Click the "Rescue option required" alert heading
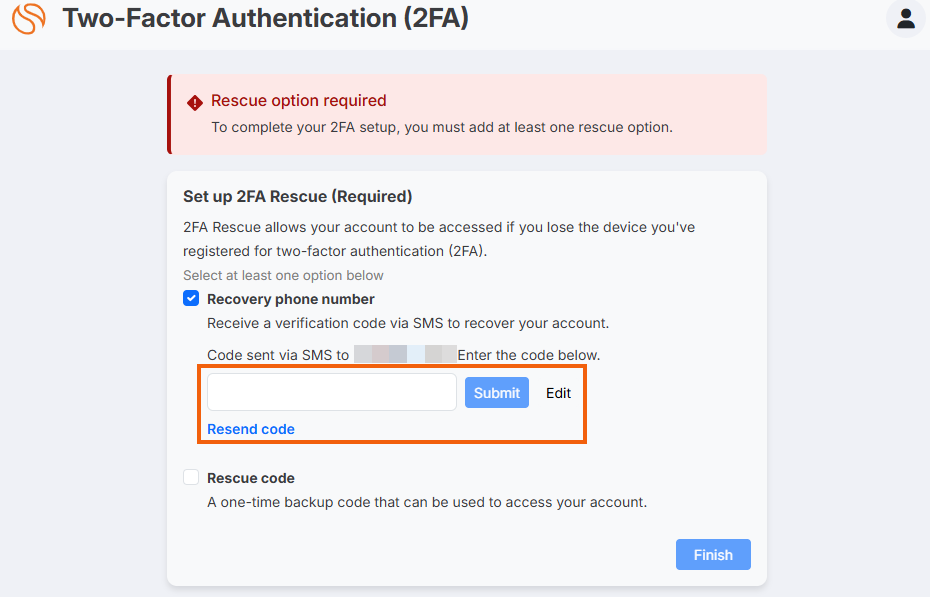The height and width of the screenshot is (597, 930). [298, 100]
